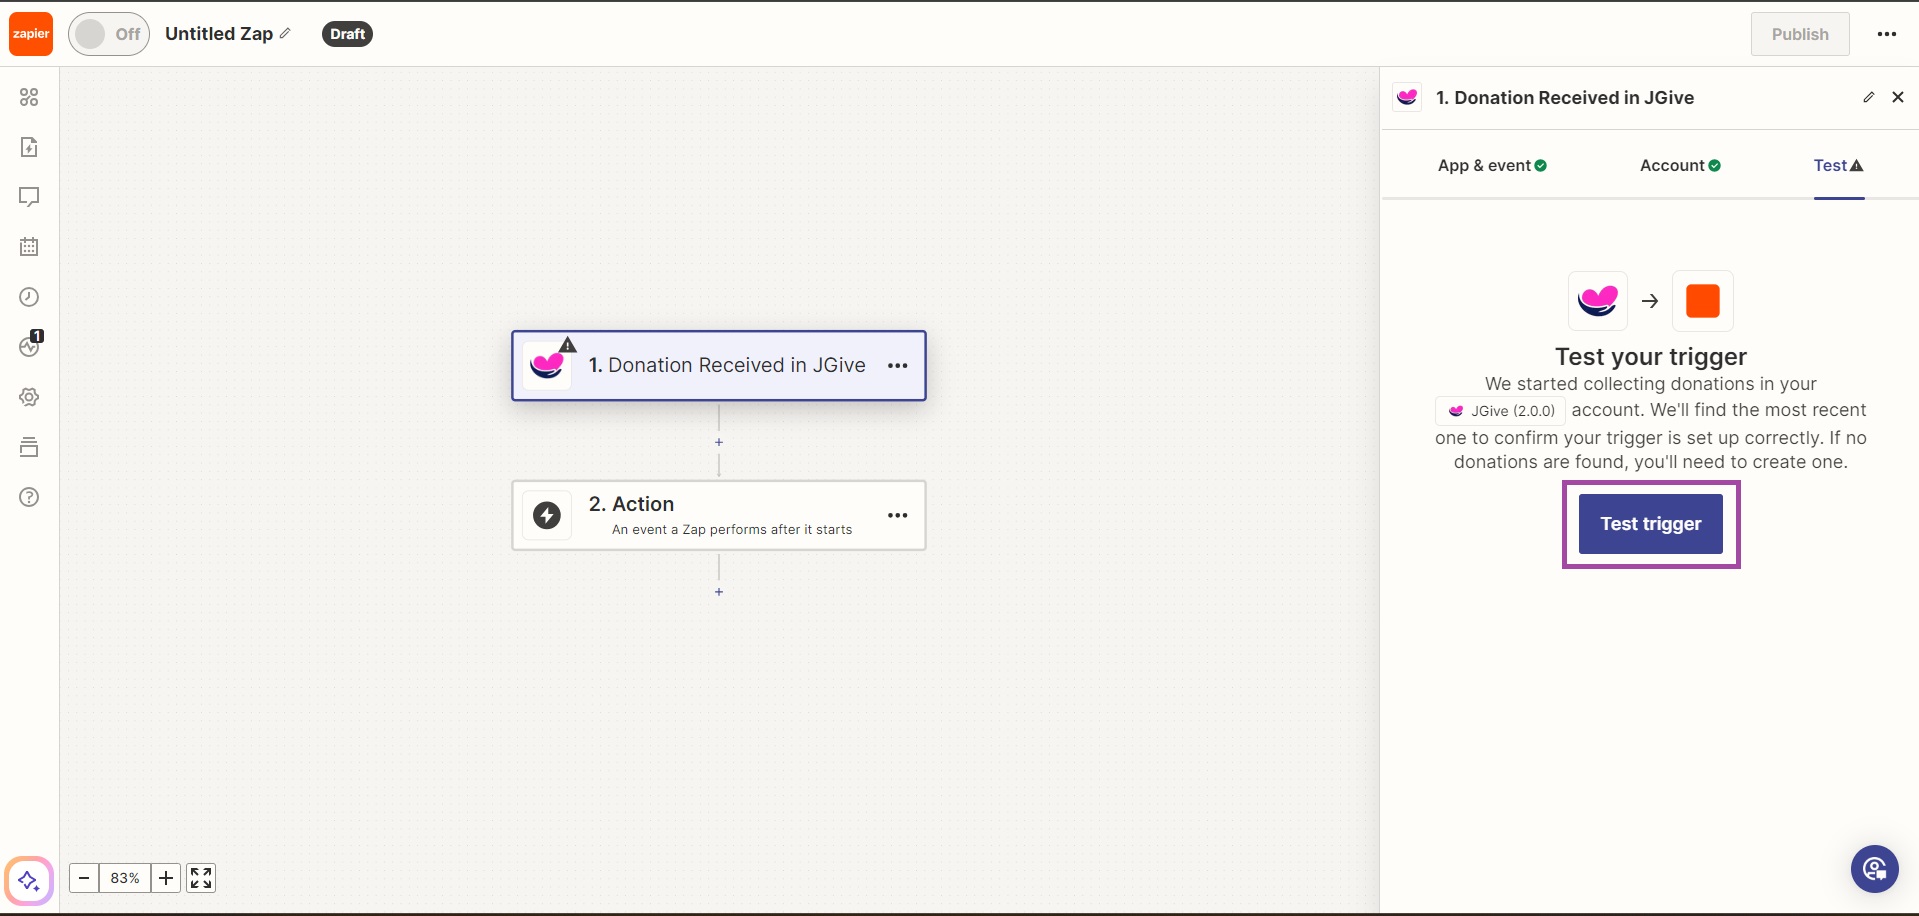Click the JGive app icon on step 1
This screenshot has width=1919, height=916.
point(547,366)
